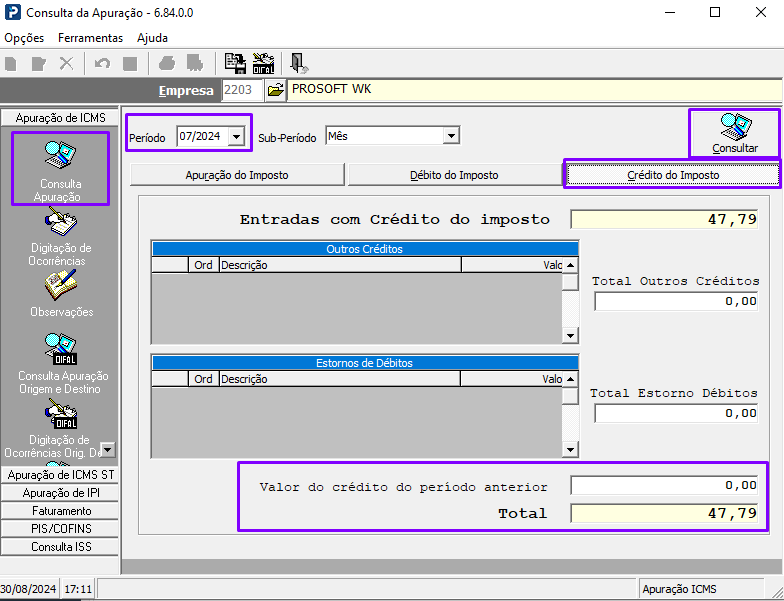Click the Ord column header in Outros Créditos

[204, 265]
